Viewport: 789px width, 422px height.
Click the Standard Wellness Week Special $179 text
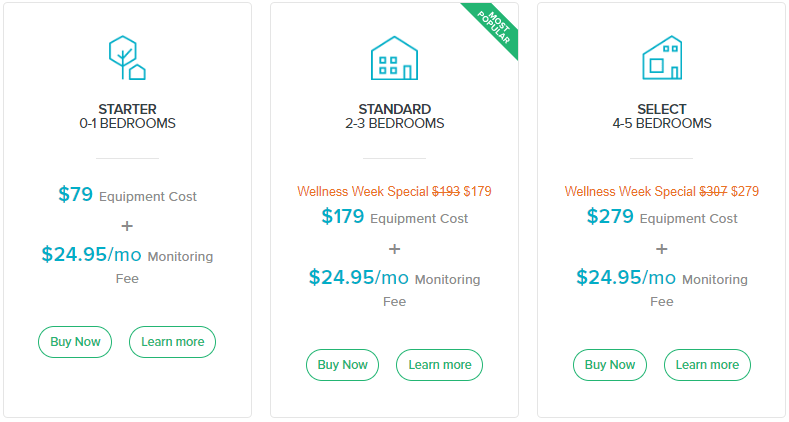(394, 191)
